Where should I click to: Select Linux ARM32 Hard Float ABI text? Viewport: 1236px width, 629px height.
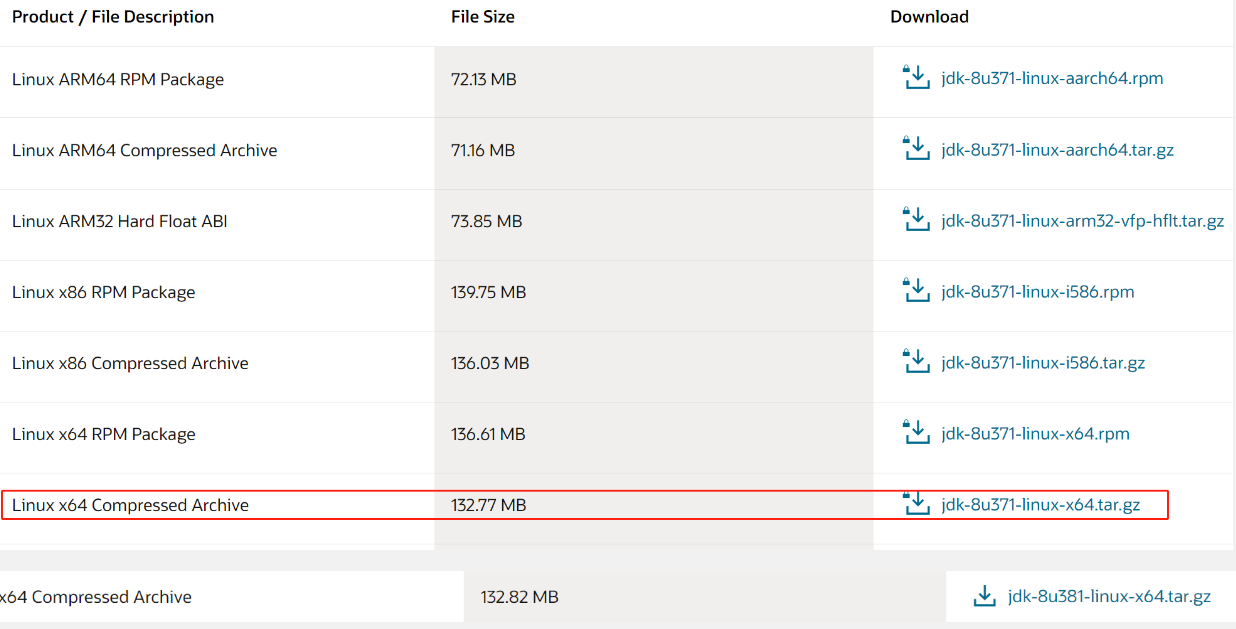120,221
